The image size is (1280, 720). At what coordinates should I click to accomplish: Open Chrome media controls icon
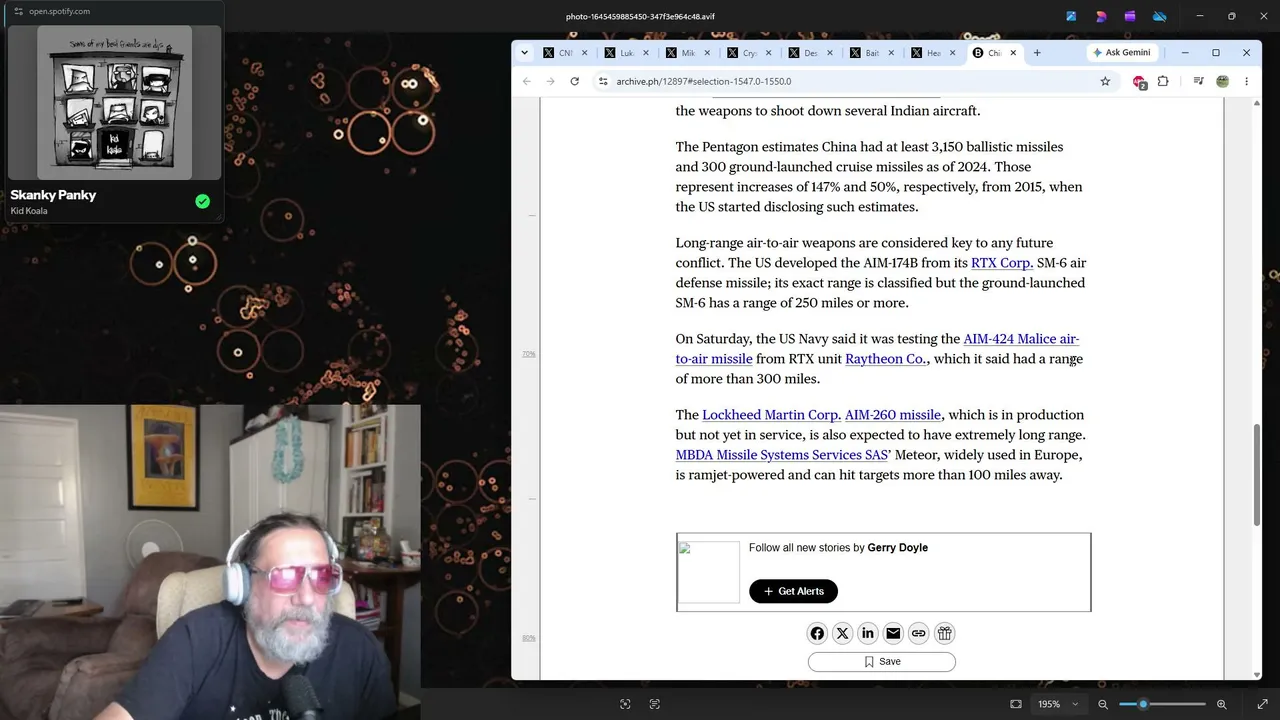pyautogui.click(x=1198, y=81)
